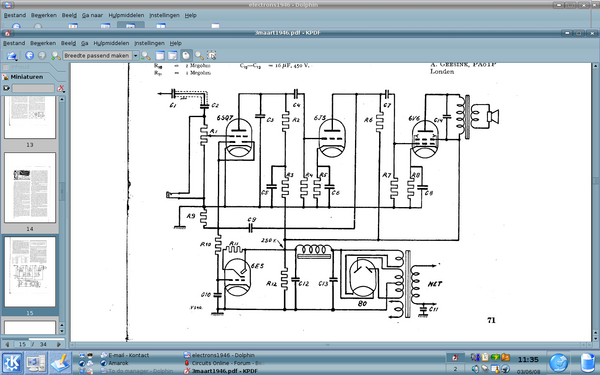
Task: Expand the Breedte passend maken zoom dropdown
Action: point(135,56)
